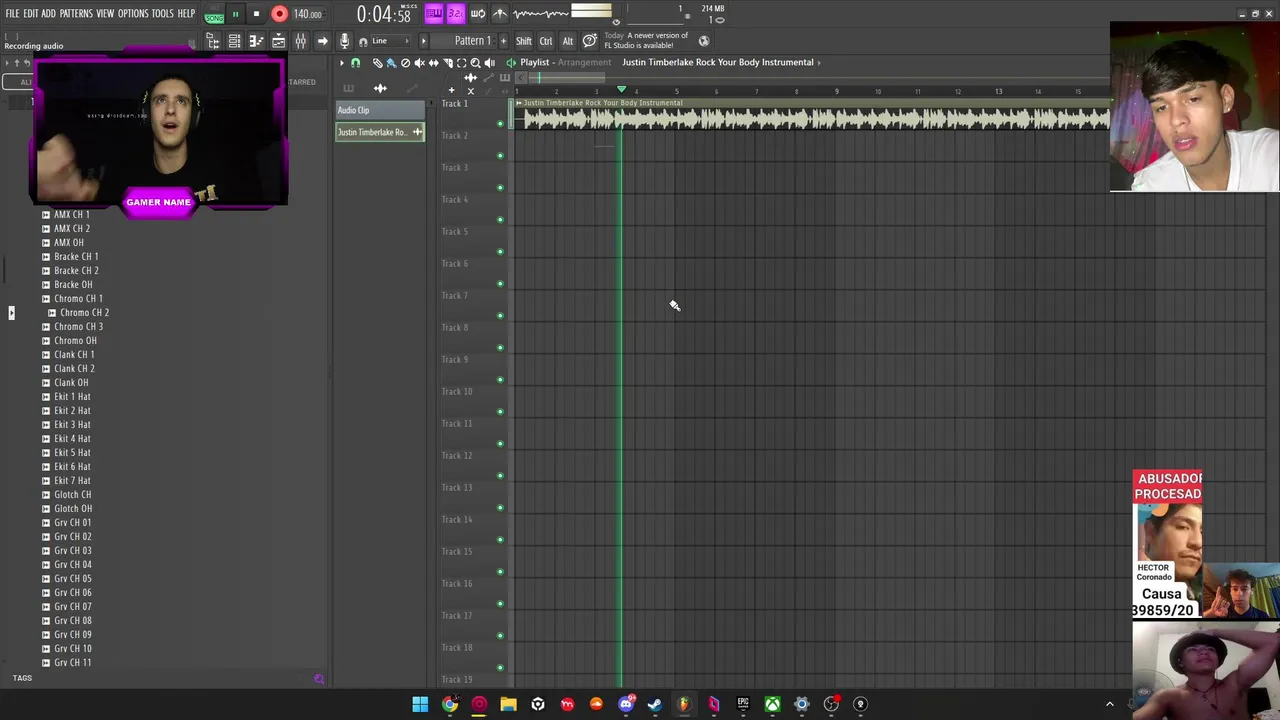
Task: Open the EDIT menu
Action: pos(31,14)
